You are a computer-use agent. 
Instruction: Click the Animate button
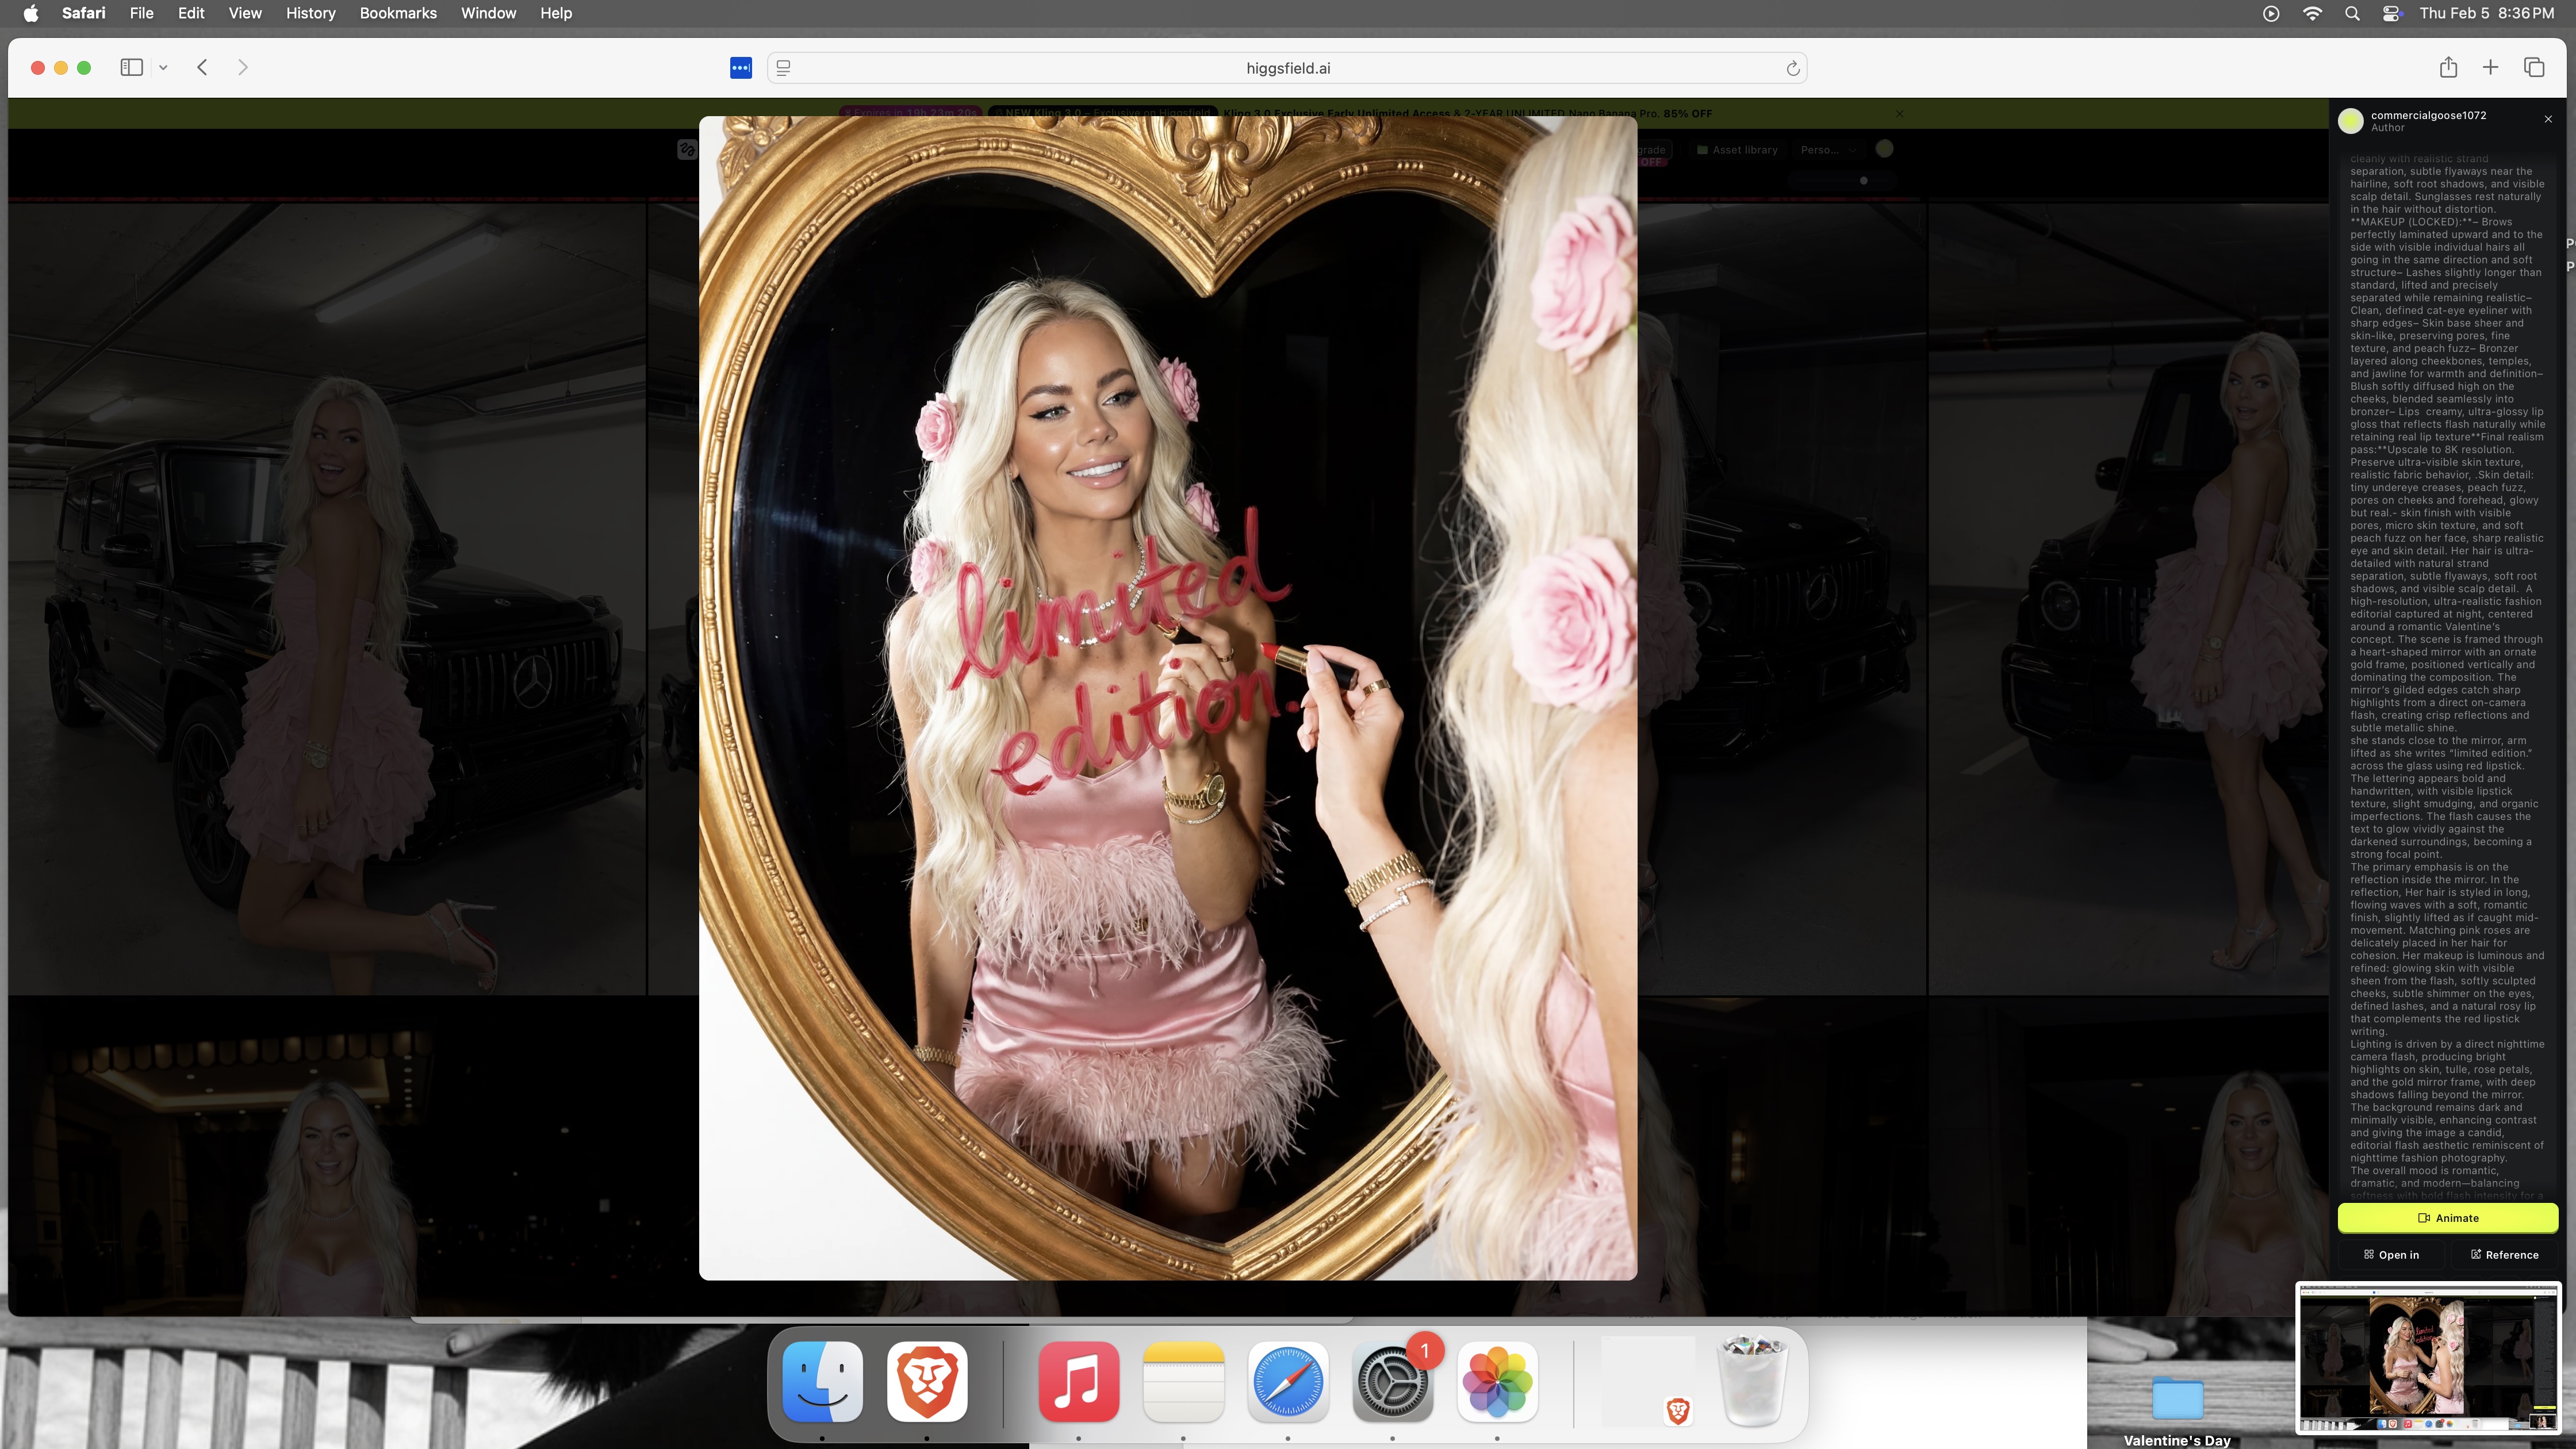click(2447, 1217)
